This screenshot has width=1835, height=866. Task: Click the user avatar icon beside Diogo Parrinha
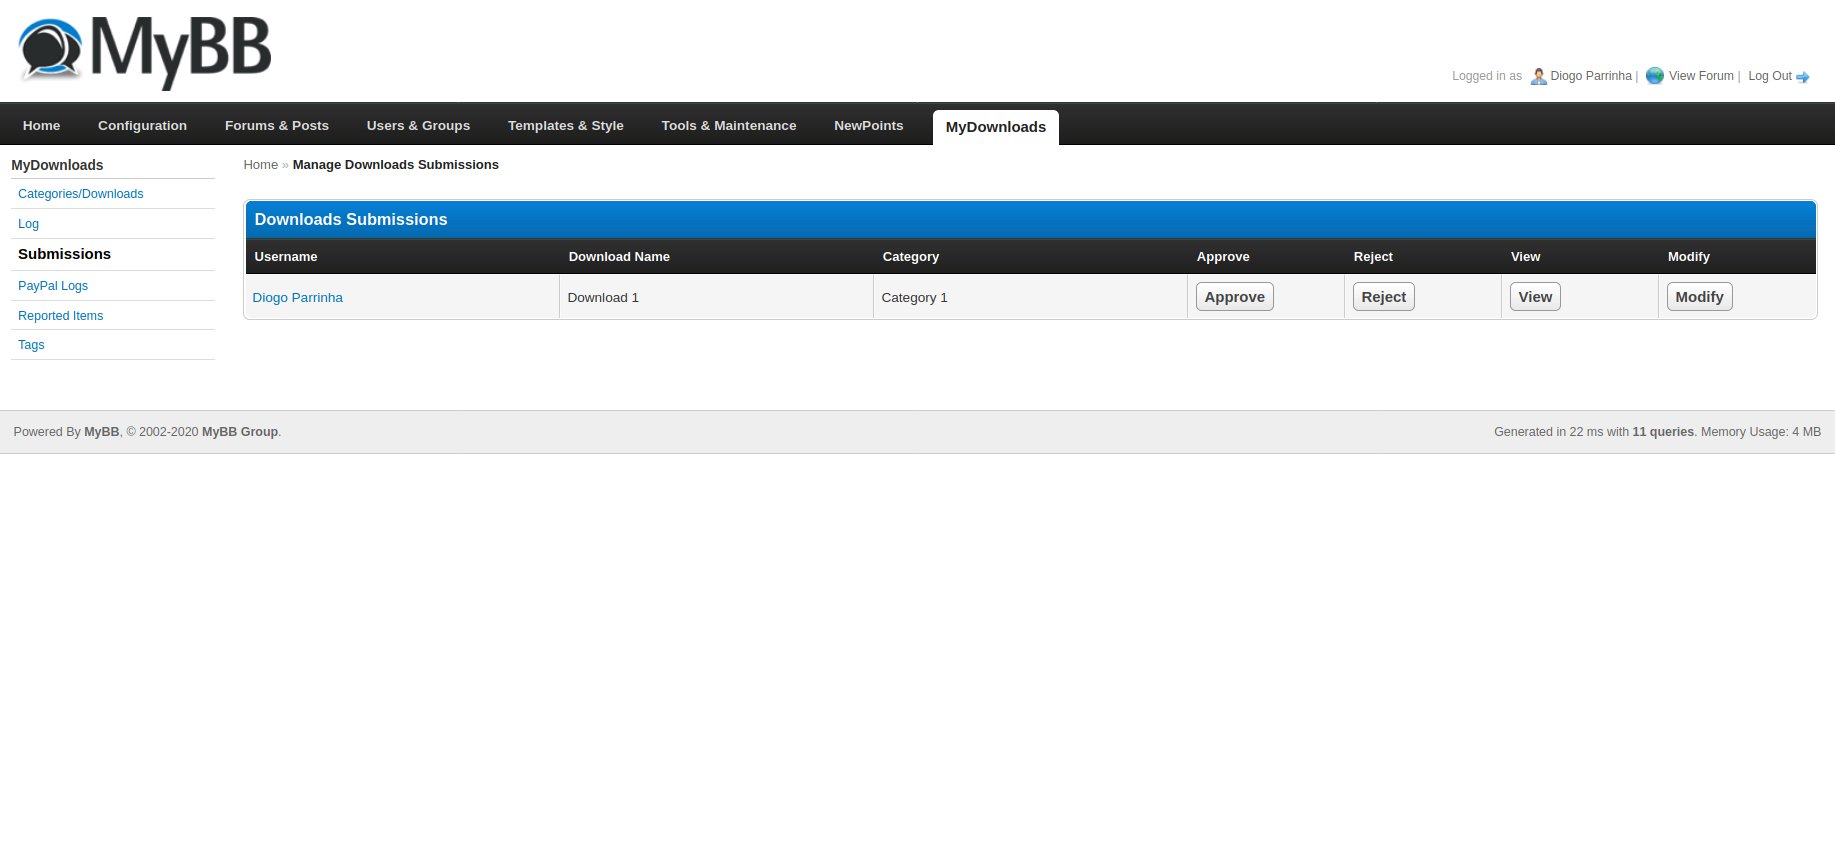point(1538,76)
